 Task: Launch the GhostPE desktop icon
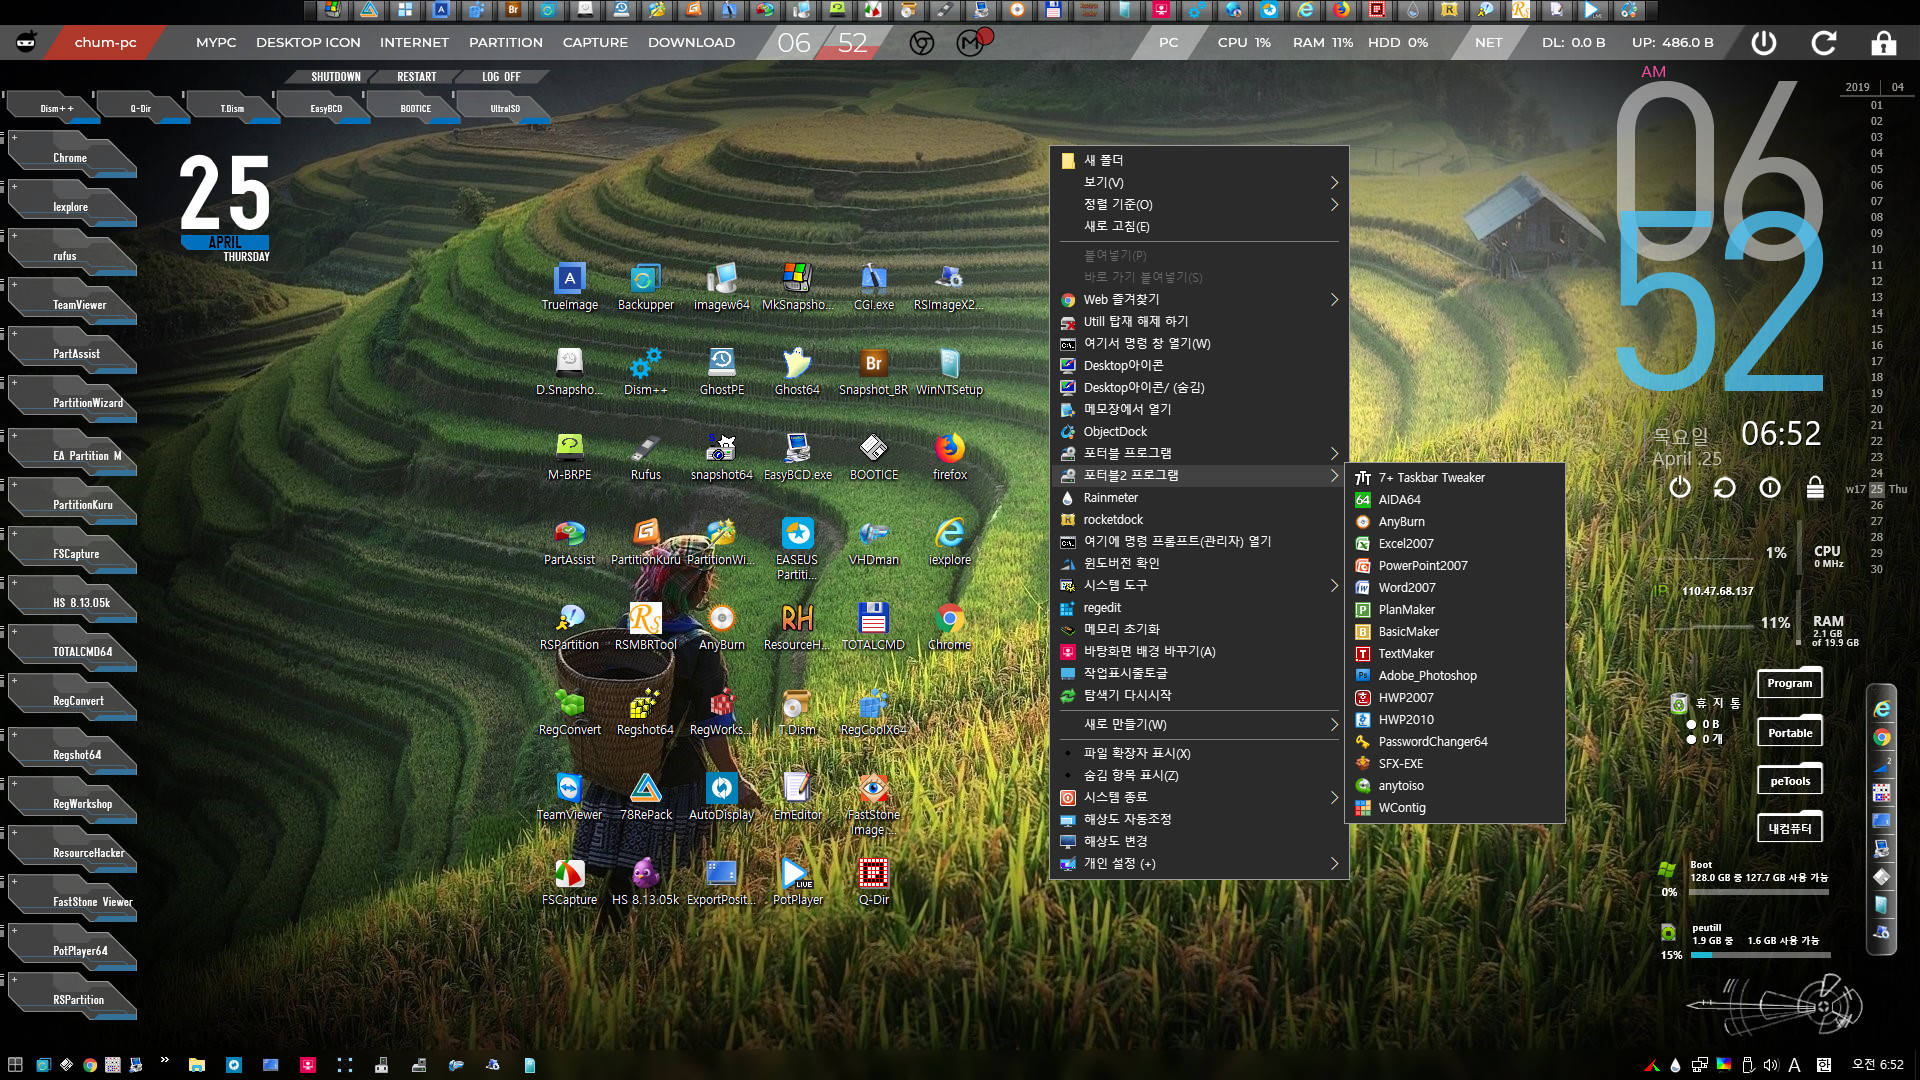721,371
